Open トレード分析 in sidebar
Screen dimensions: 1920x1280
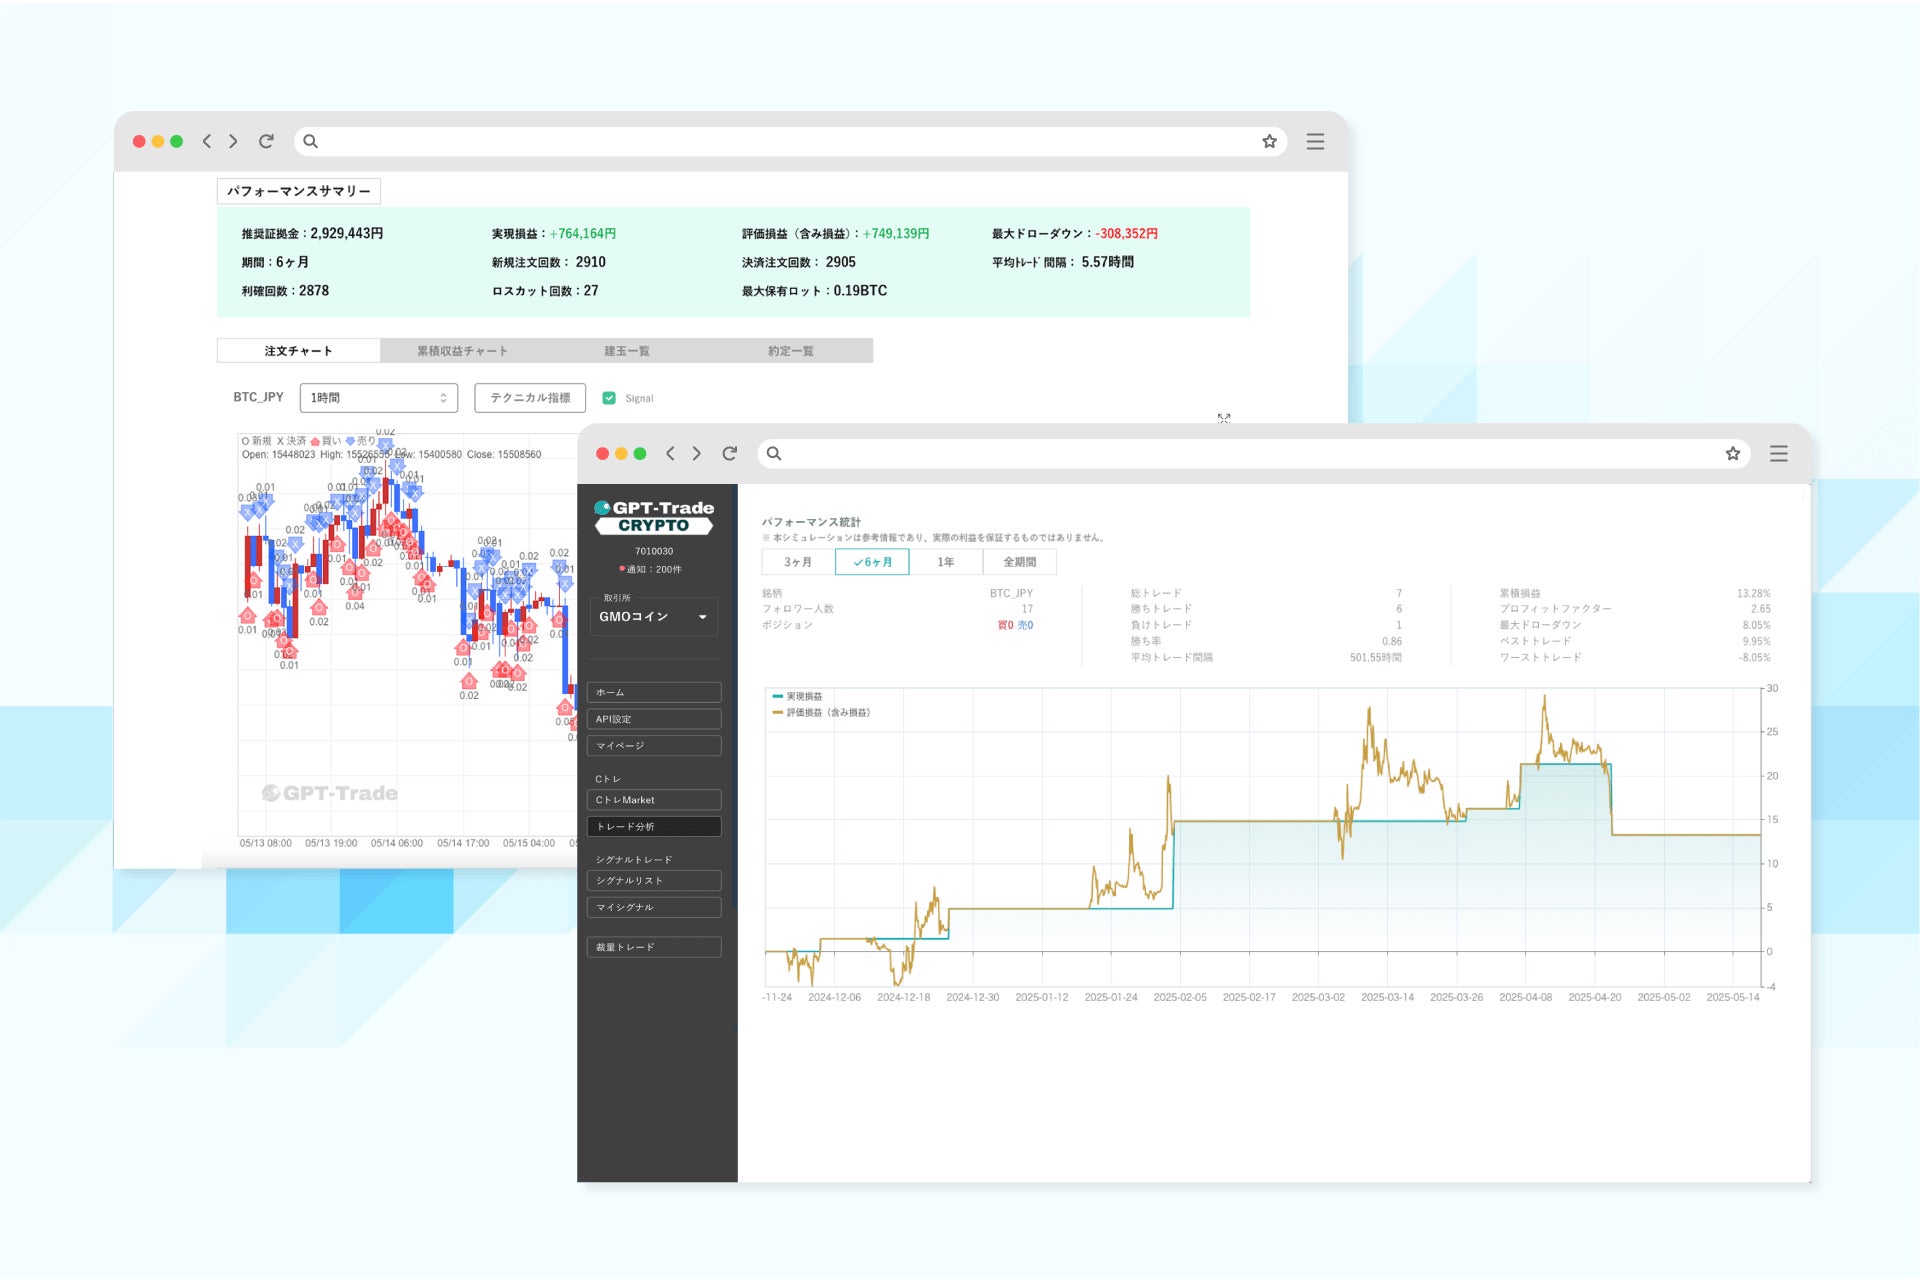tap(654, 826)
